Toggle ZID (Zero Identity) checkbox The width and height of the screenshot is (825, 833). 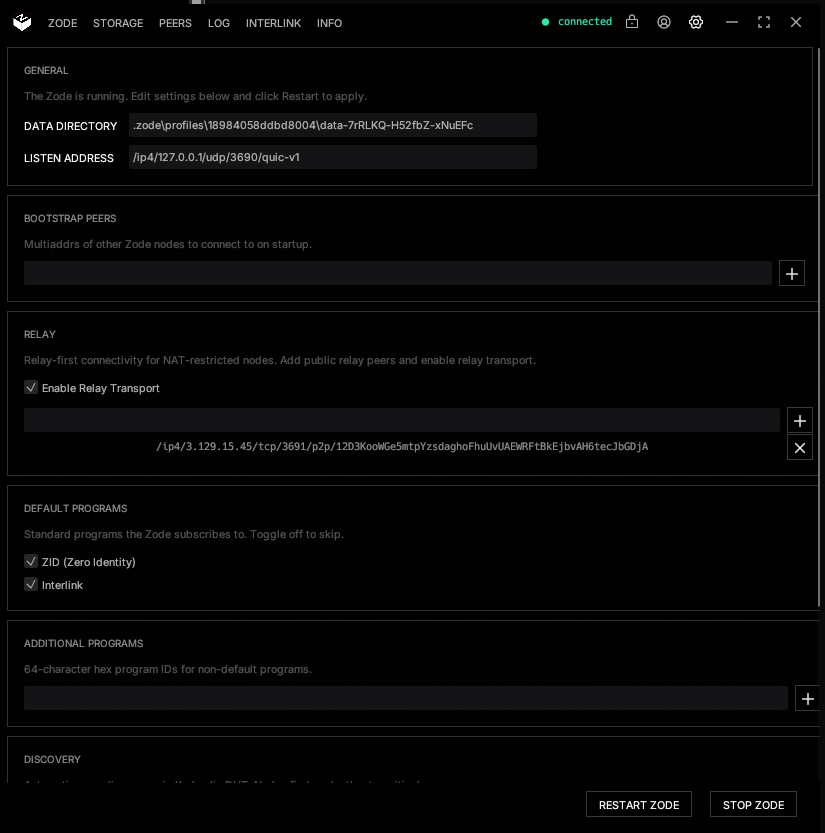(31, 562)
